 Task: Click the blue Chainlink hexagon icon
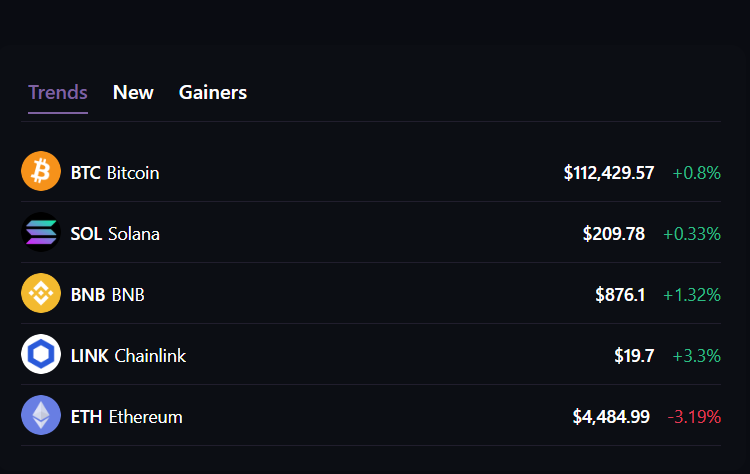[41, 355]
